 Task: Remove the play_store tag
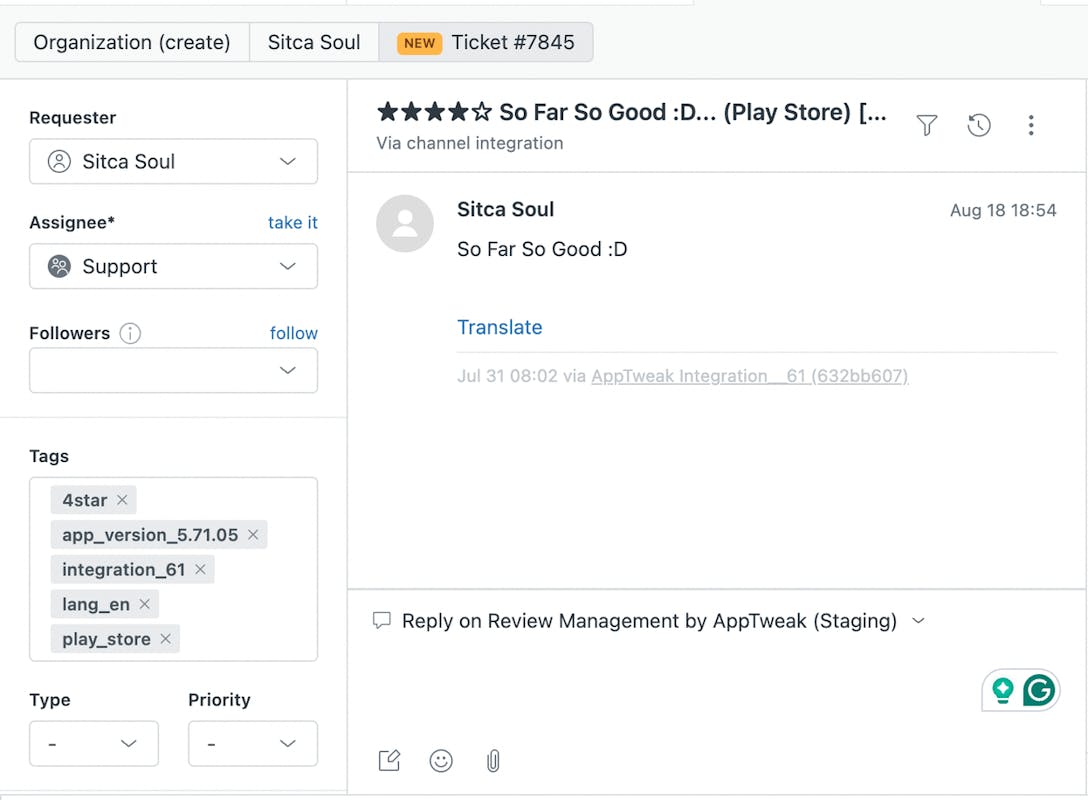[166, 639]
